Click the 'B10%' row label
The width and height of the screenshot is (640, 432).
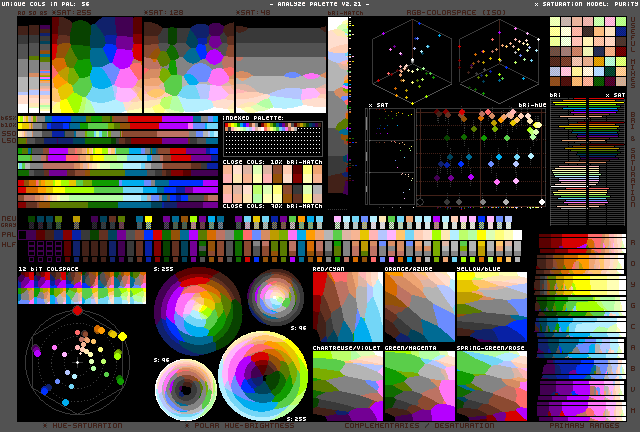point(9,125)
